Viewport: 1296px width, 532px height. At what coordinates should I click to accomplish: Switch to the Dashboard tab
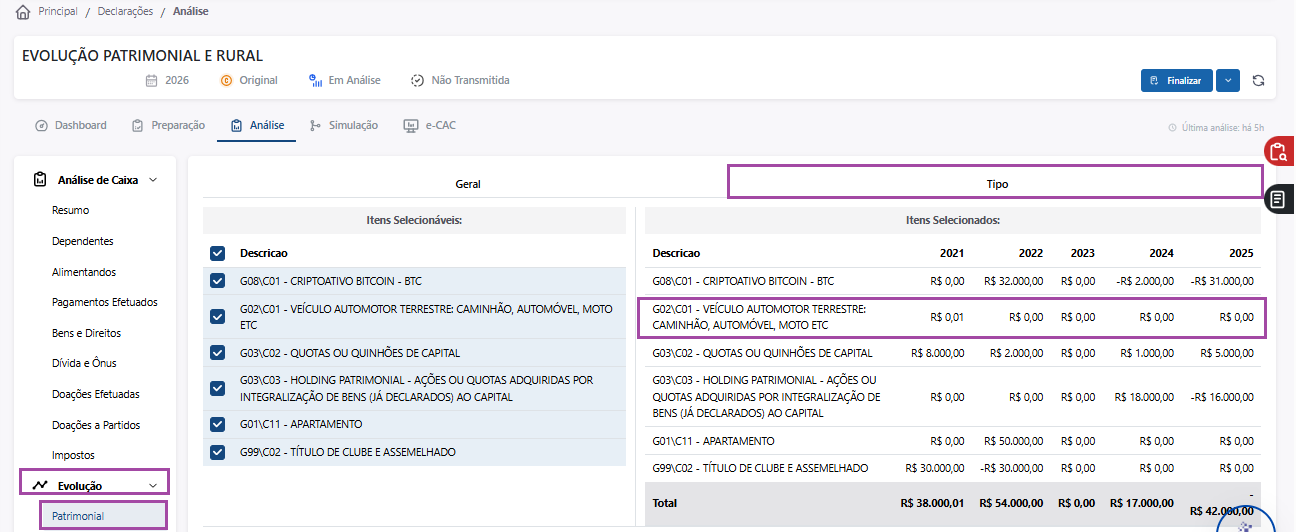click(70, 126)
